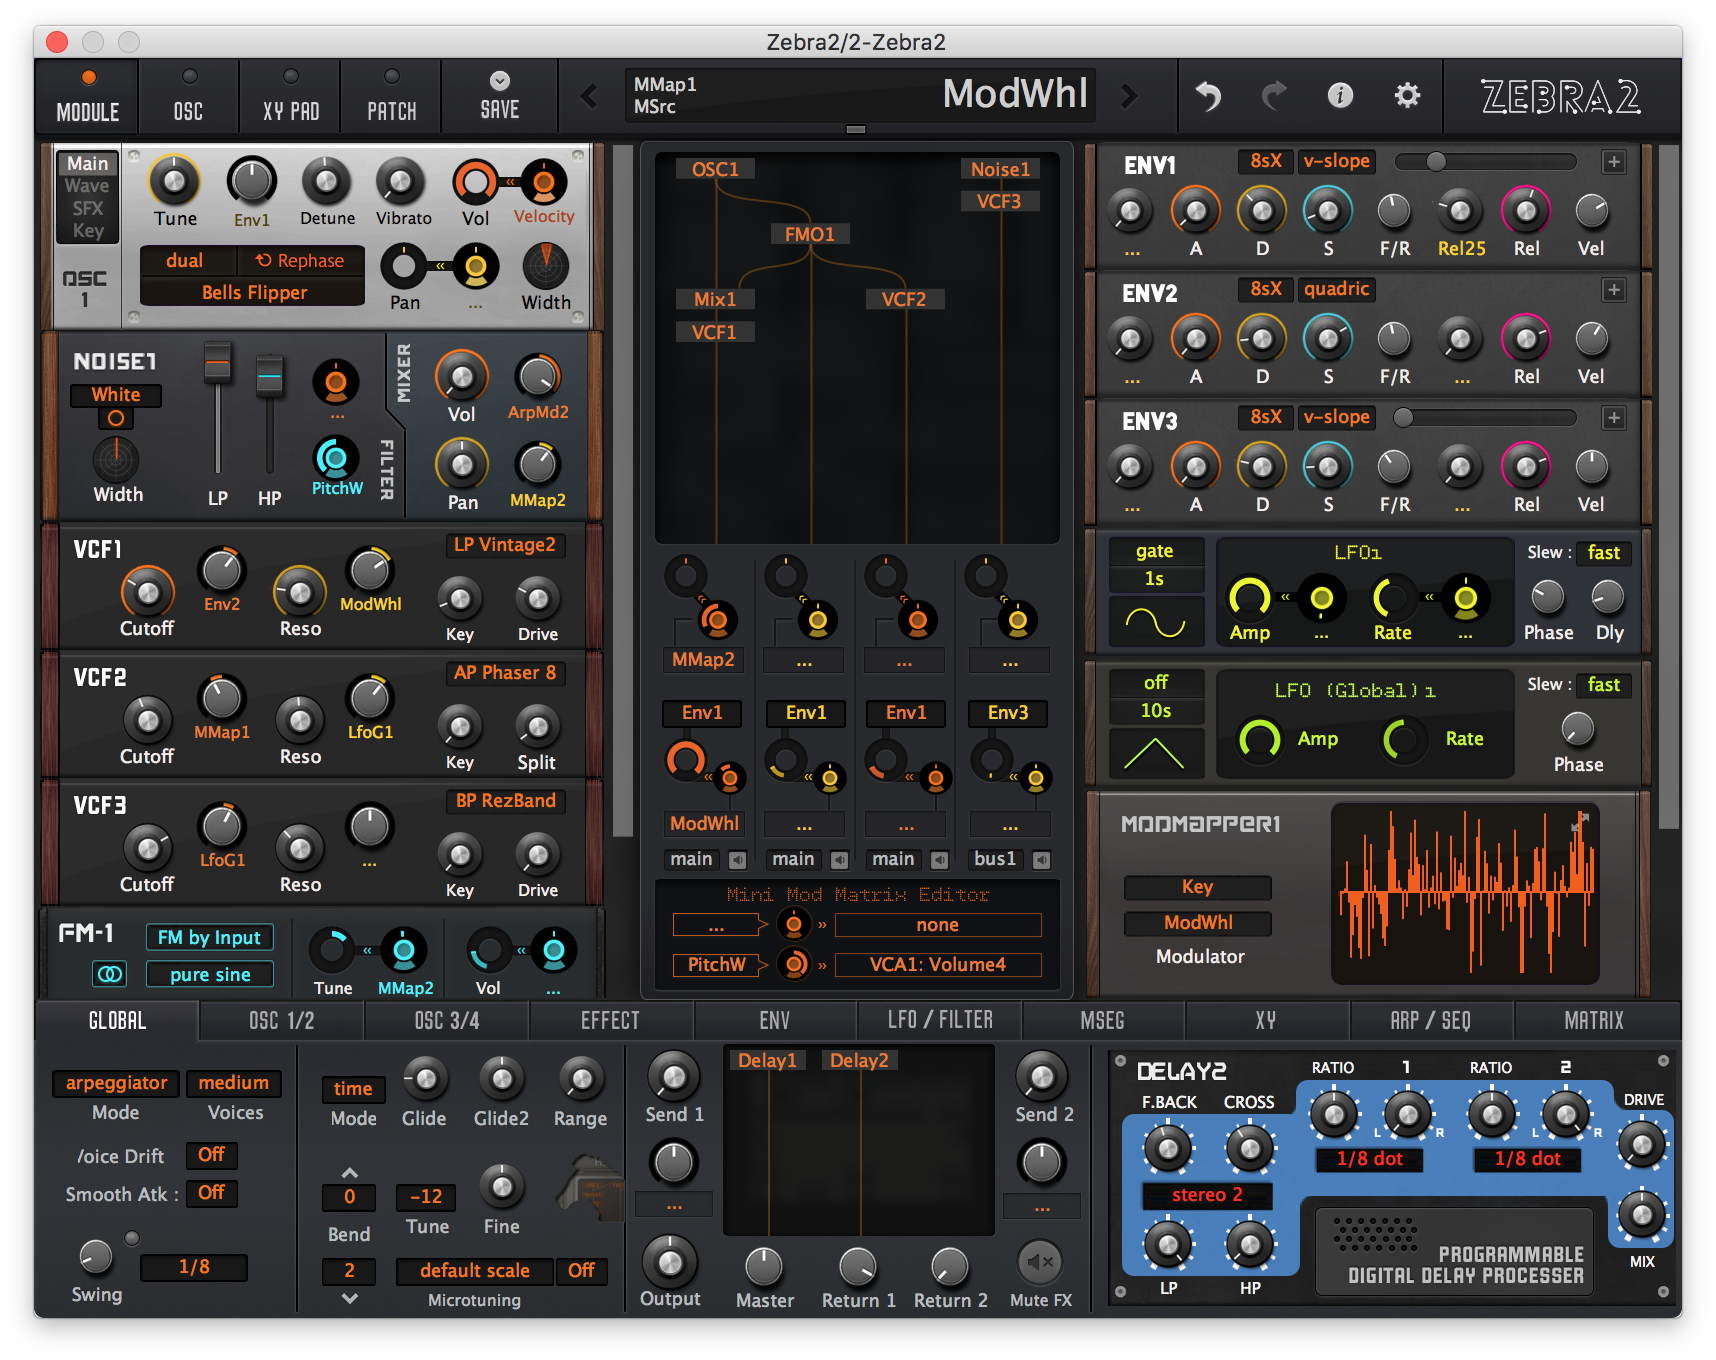Click the Mute FX speaker icon

point(1041,1262)
